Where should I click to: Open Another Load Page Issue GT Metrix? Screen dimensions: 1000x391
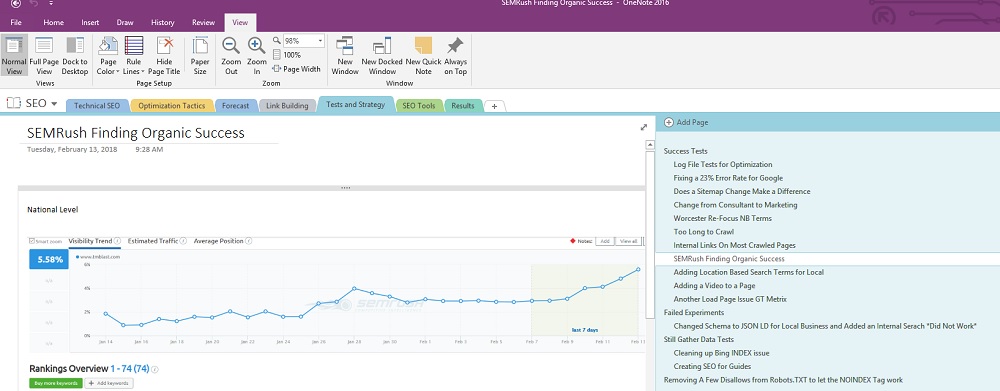[730, 299]
